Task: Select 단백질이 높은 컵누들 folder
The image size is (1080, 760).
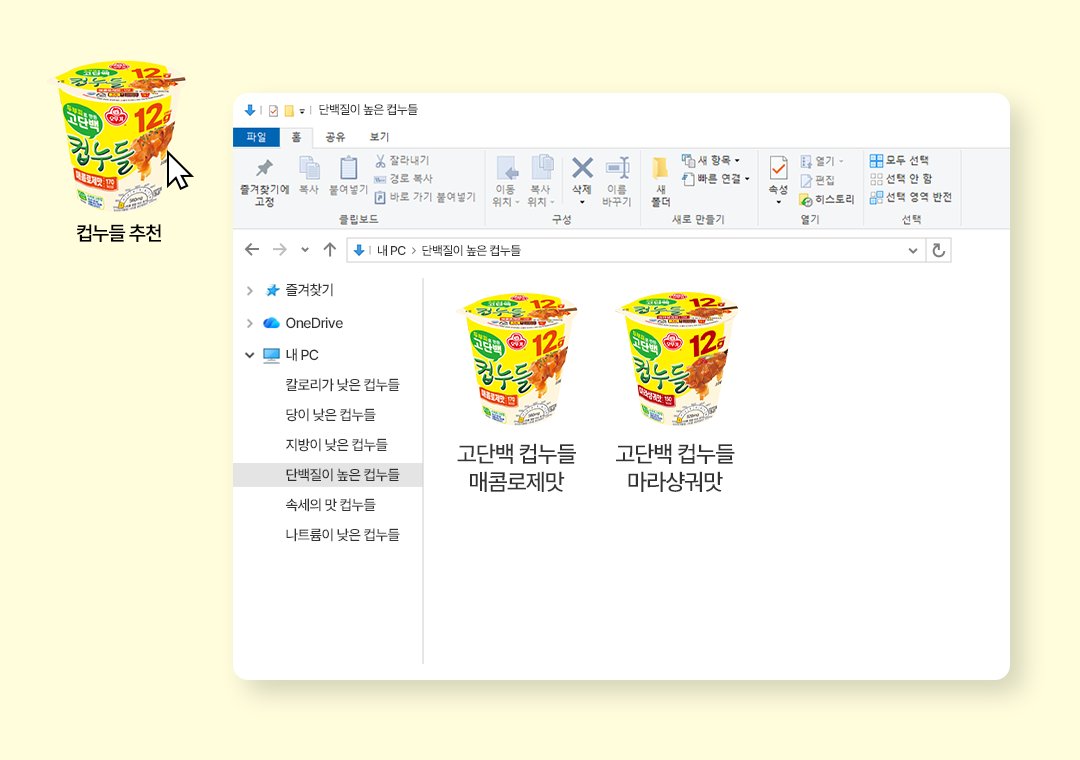Action: click(x=328, y=474)
